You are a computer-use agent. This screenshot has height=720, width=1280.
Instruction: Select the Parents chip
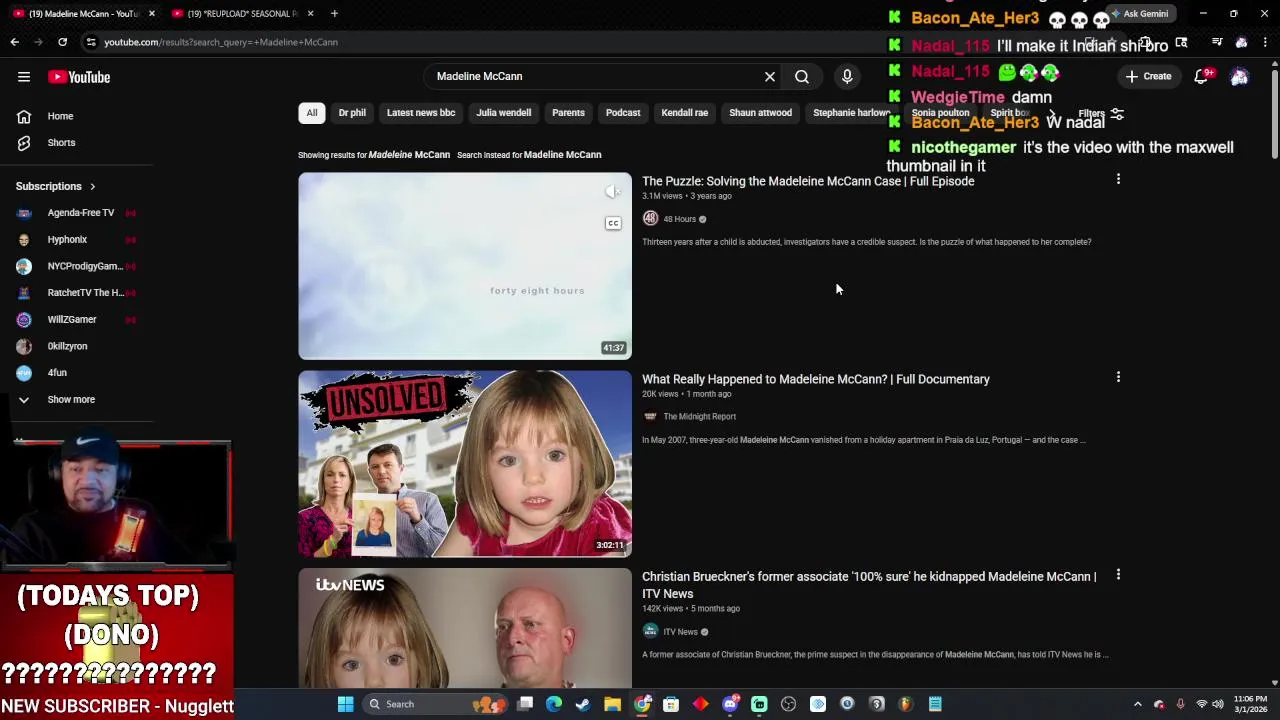(568, 113)
